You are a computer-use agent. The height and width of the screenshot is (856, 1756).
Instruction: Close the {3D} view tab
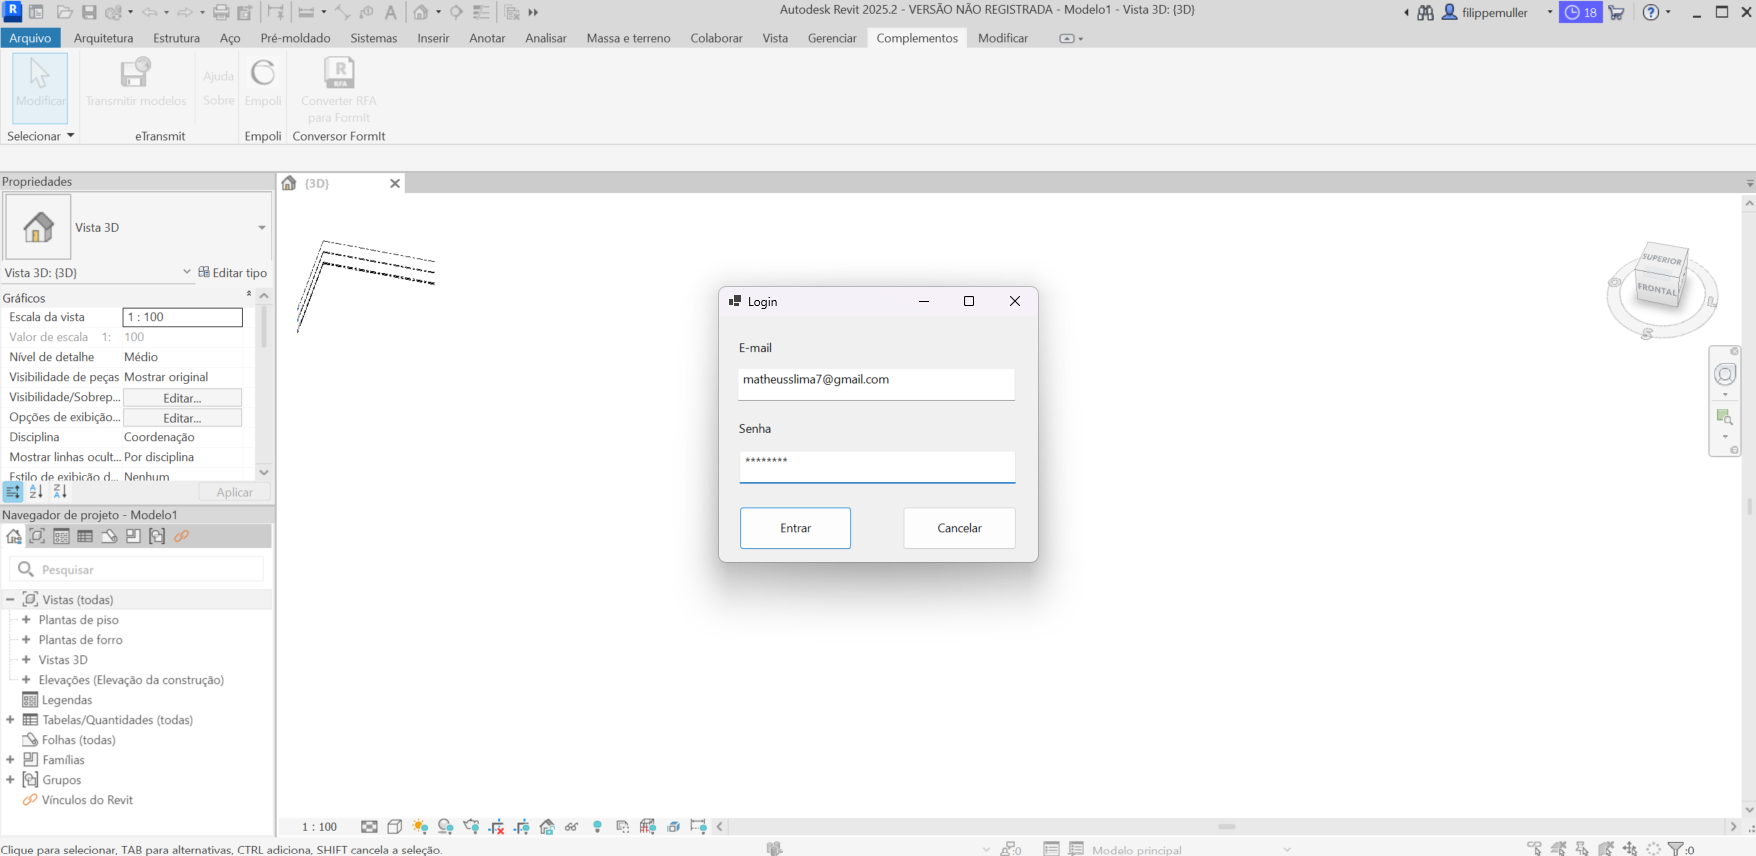[x=395, y=183]
